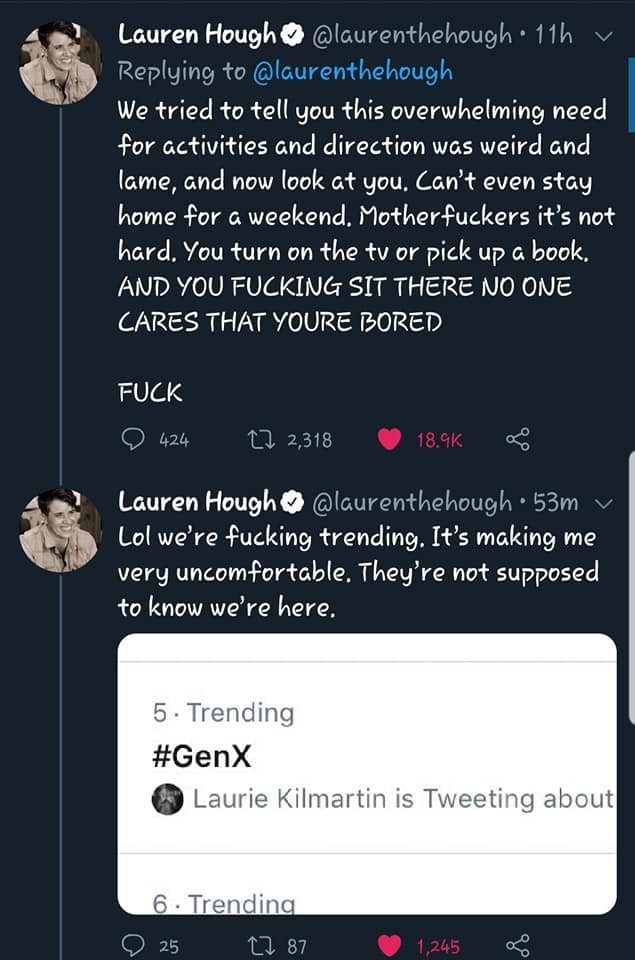
Task: Like the tweet with 18.9K likes
Action: tap(393, 439)
